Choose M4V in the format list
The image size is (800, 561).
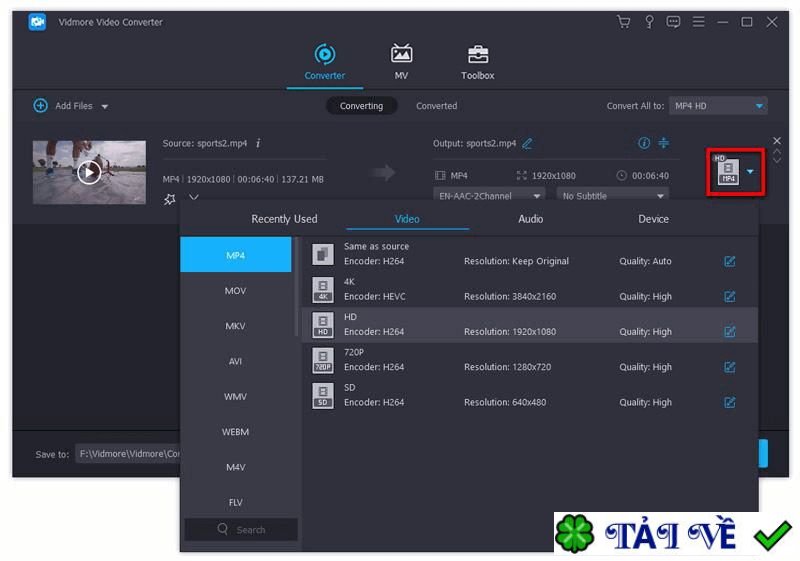pos(236,467)
